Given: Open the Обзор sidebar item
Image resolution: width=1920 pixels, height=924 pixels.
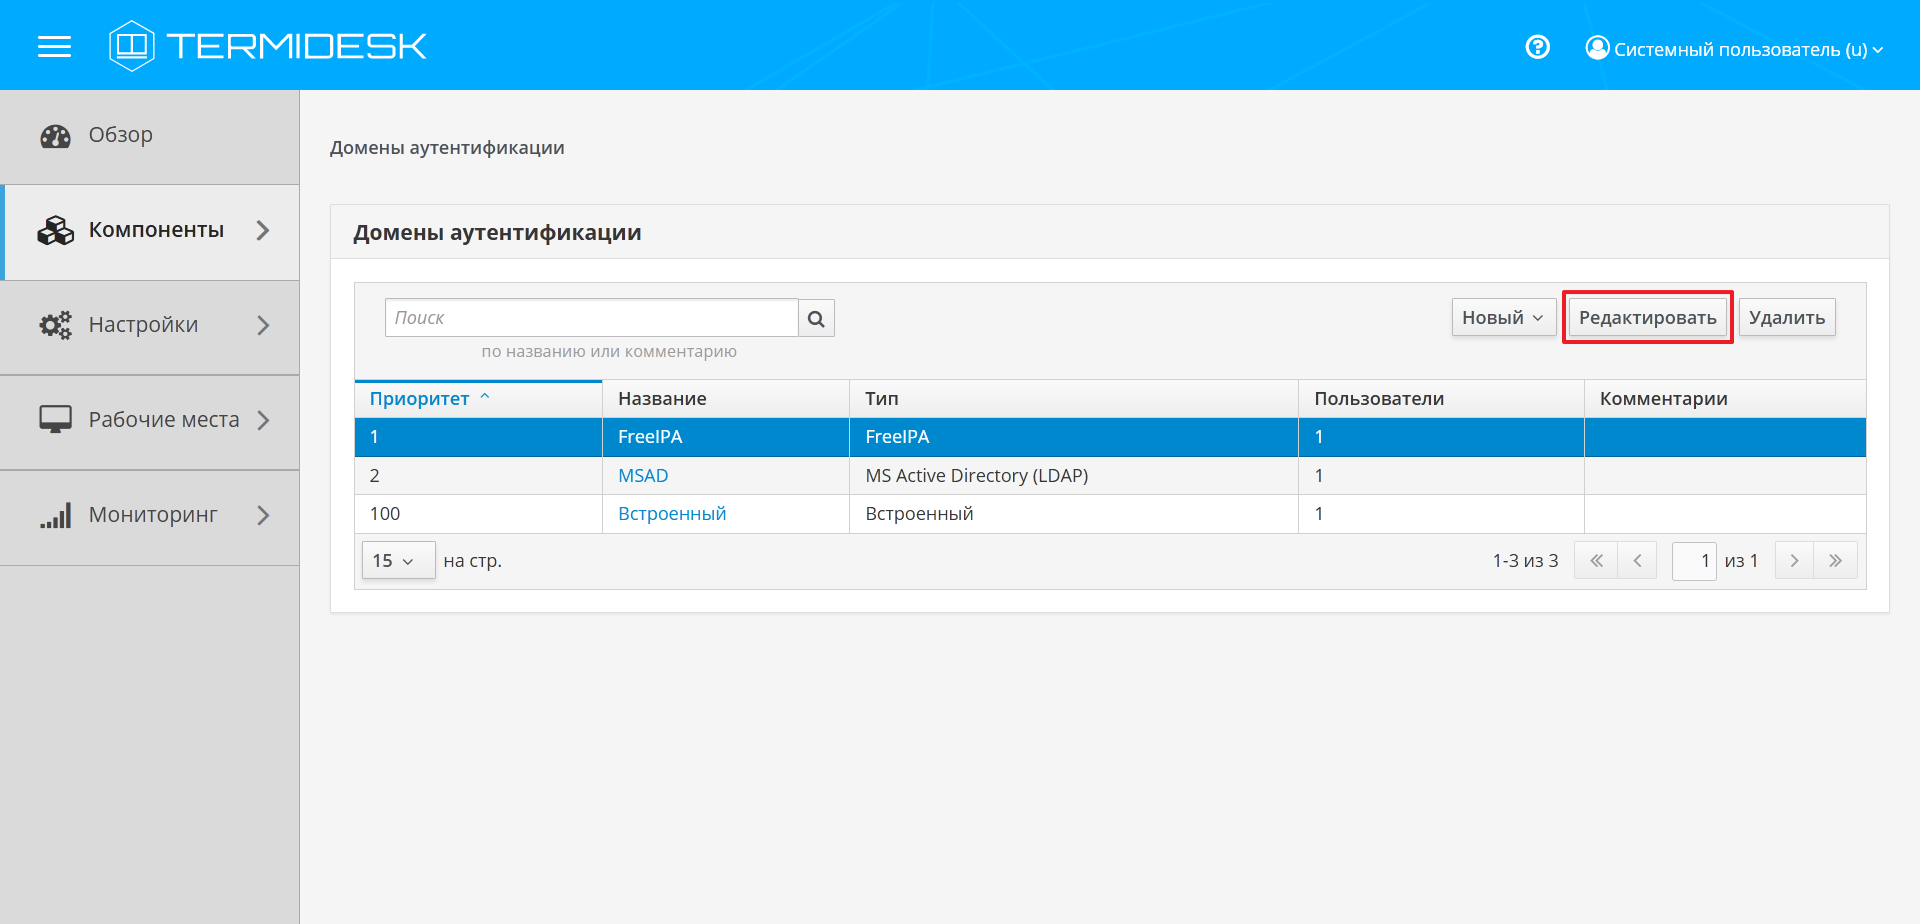Looking at the screenshot, I should (x=120, y=135).
